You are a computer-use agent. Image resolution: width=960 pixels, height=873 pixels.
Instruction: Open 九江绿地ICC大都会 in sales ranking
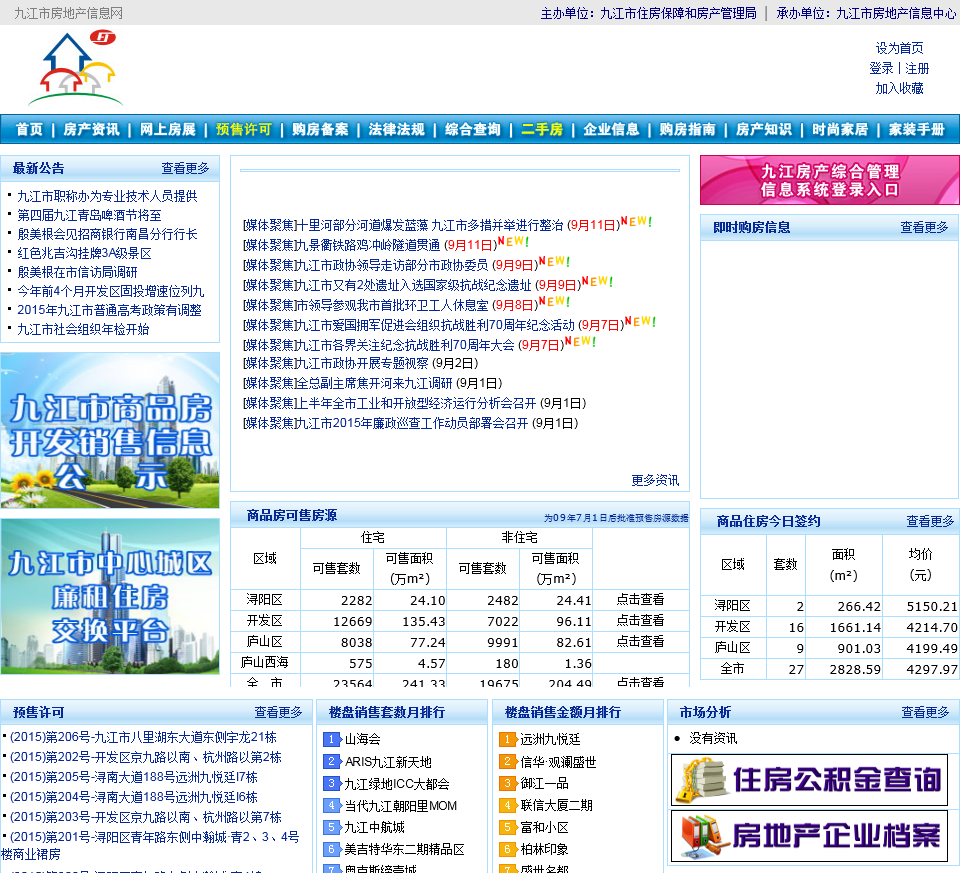[x=397, y=784]
